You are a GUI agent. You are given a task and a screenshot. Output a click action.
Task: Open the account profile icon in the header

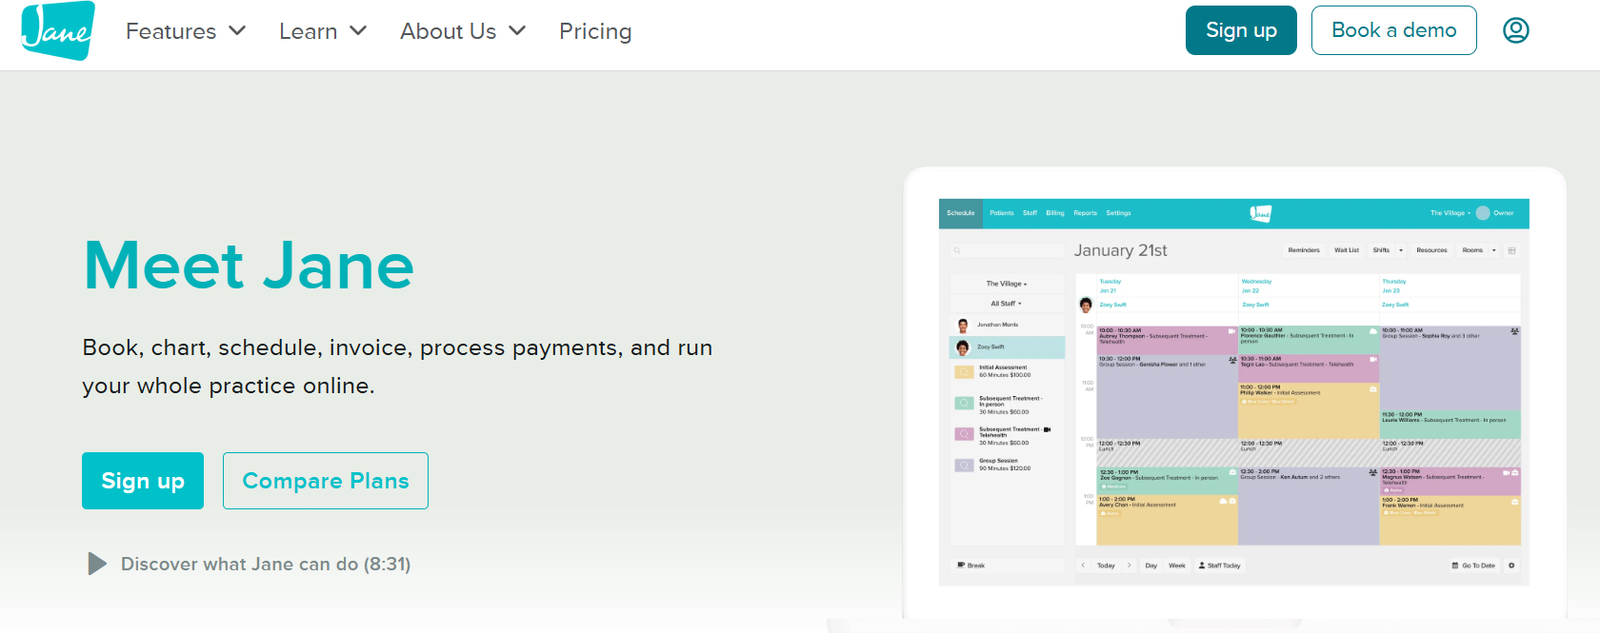pos(1516,30)
